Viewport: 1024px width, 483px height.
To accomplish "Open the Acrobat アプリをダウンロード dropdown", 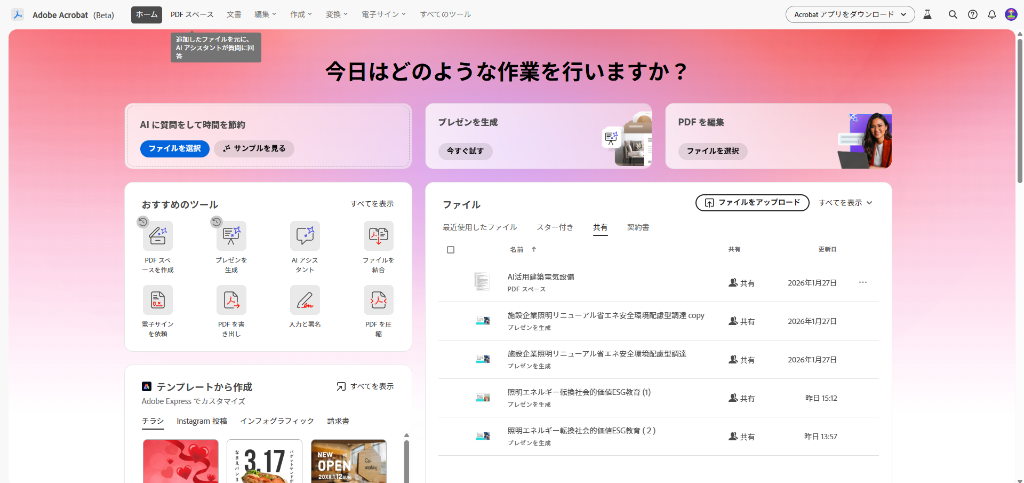I will click(850, 14).
